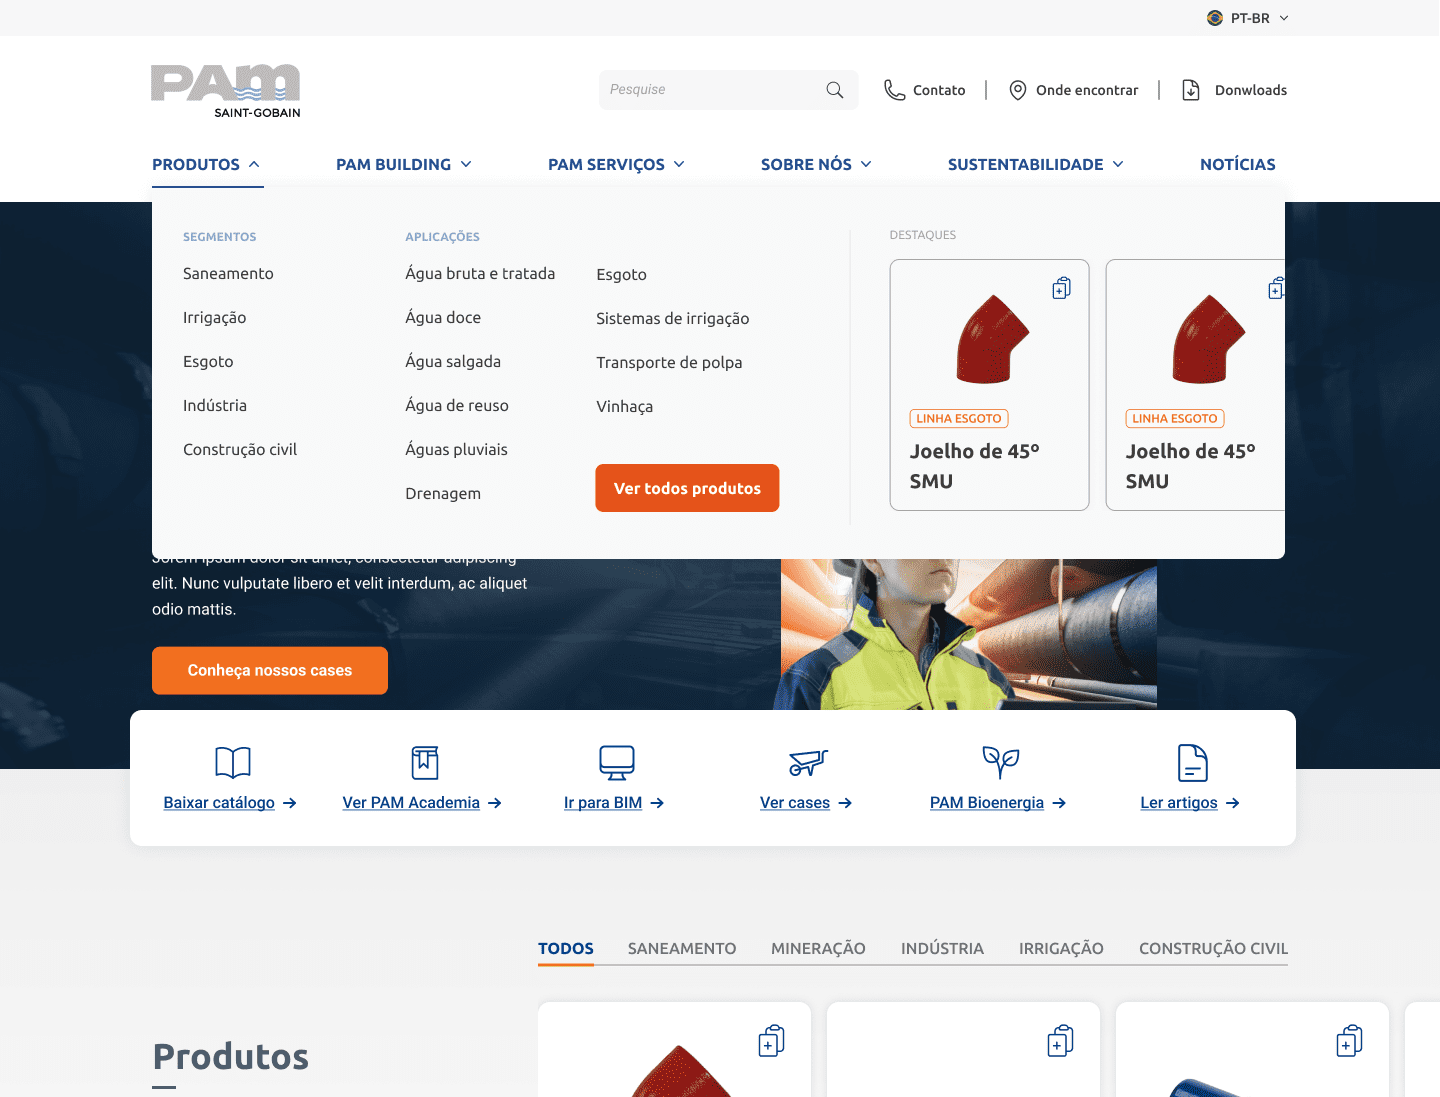Select Saneamento segment
Image resolution: width=1440 pixels, height=1097 pixels.
click(x=228, y=273)
